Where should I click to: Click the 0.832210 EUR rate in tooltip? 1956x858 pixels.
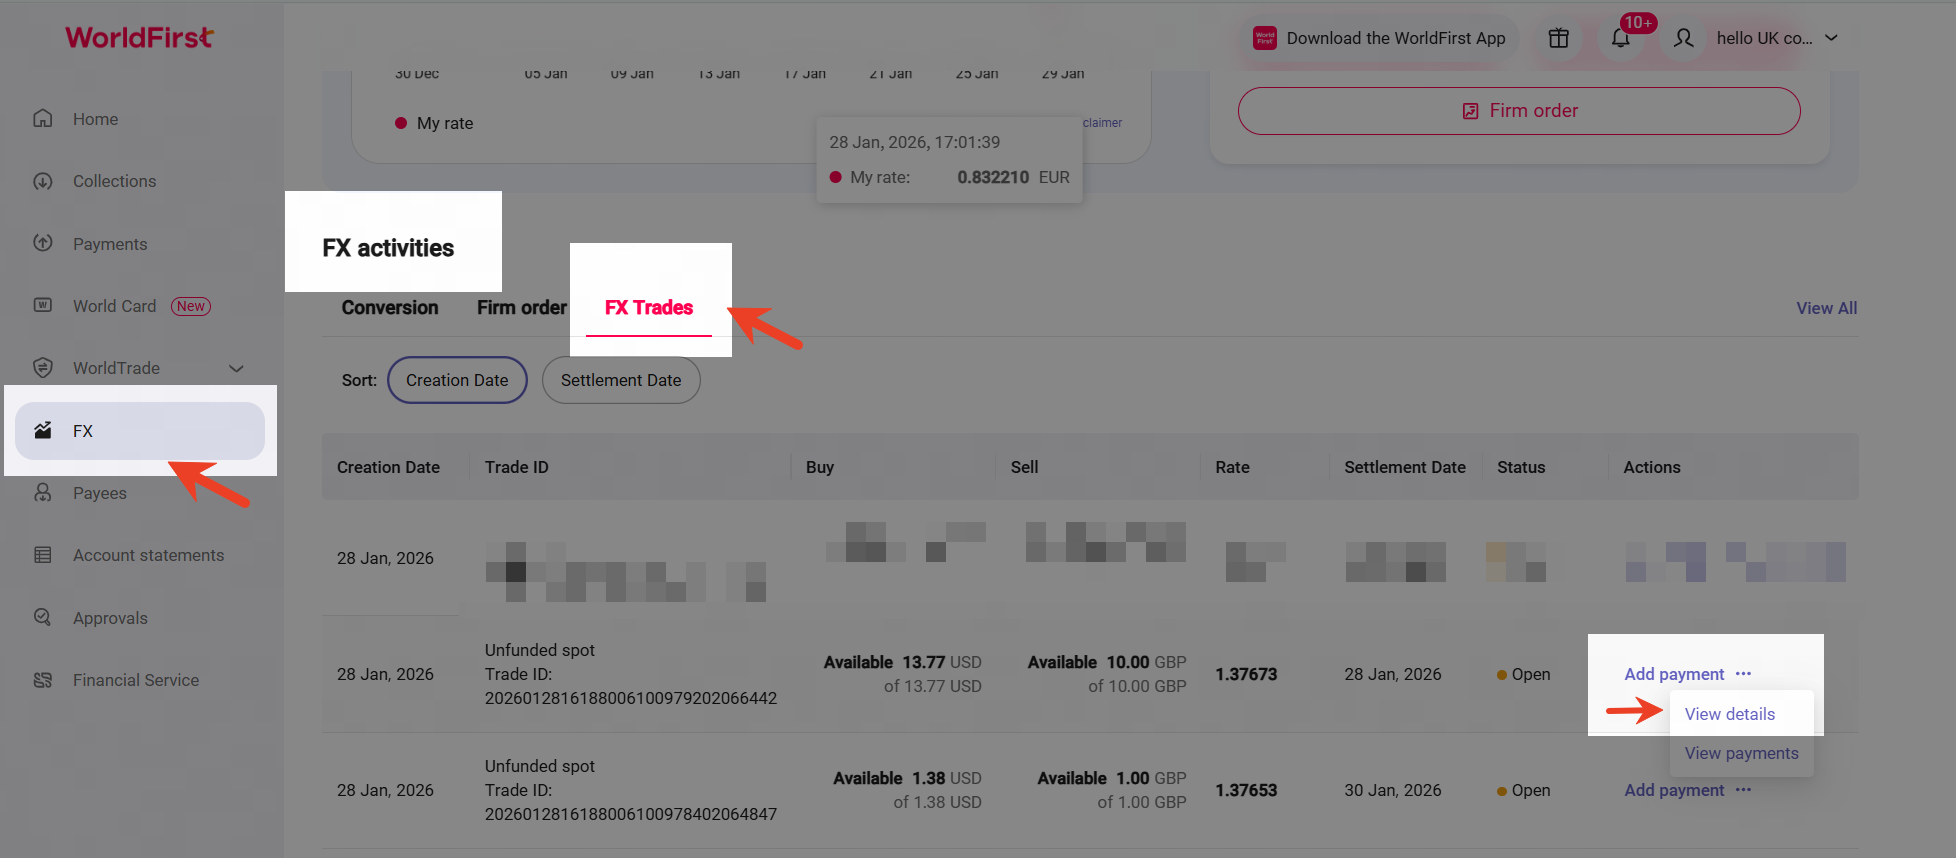point(1013,177)
